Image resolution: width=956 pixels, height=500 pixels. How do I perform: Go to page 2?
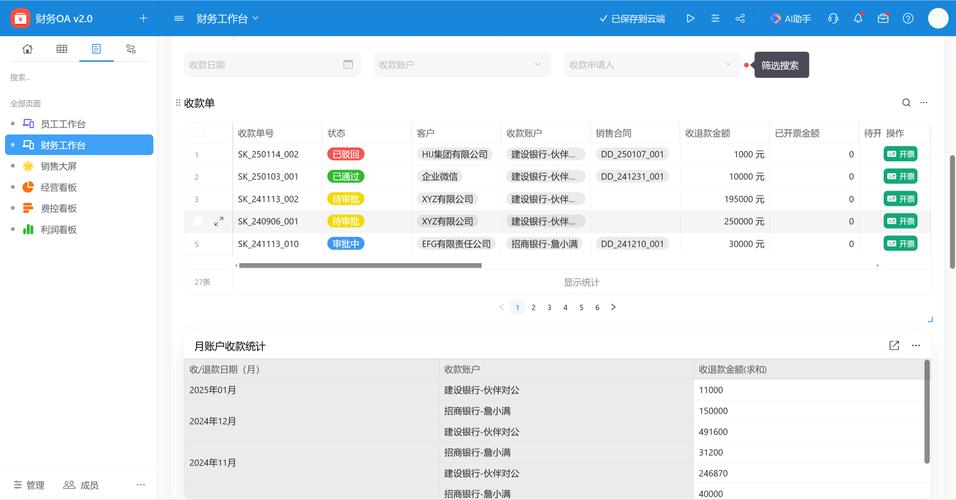point(533,307)
